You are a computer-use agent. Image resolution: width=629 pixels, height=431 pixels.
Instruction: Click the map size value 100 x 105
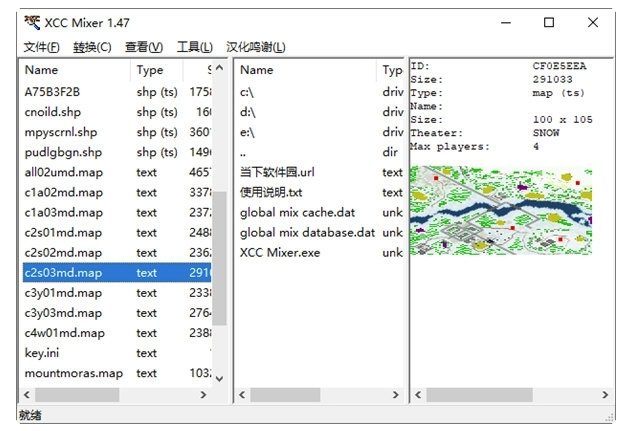[x=562, y=120]
